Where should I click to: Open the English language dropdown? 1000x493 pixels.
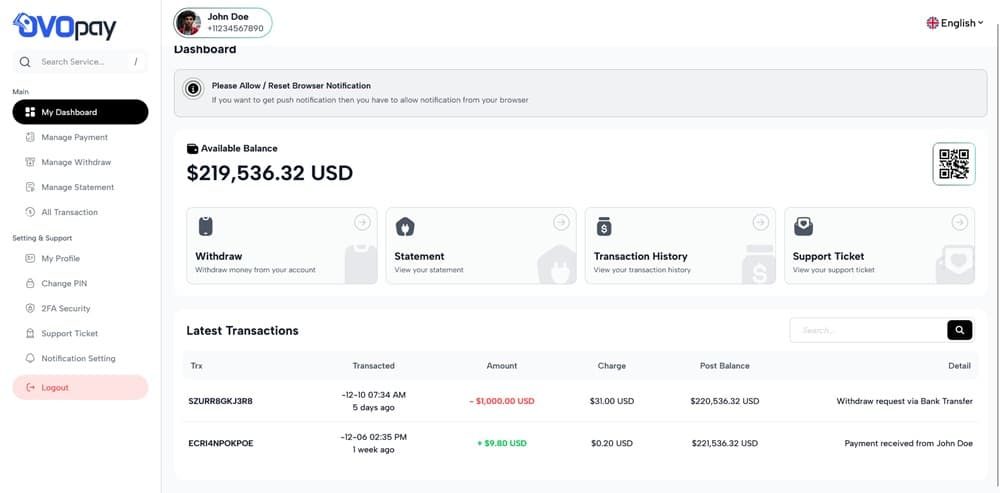tap(955, 23)
